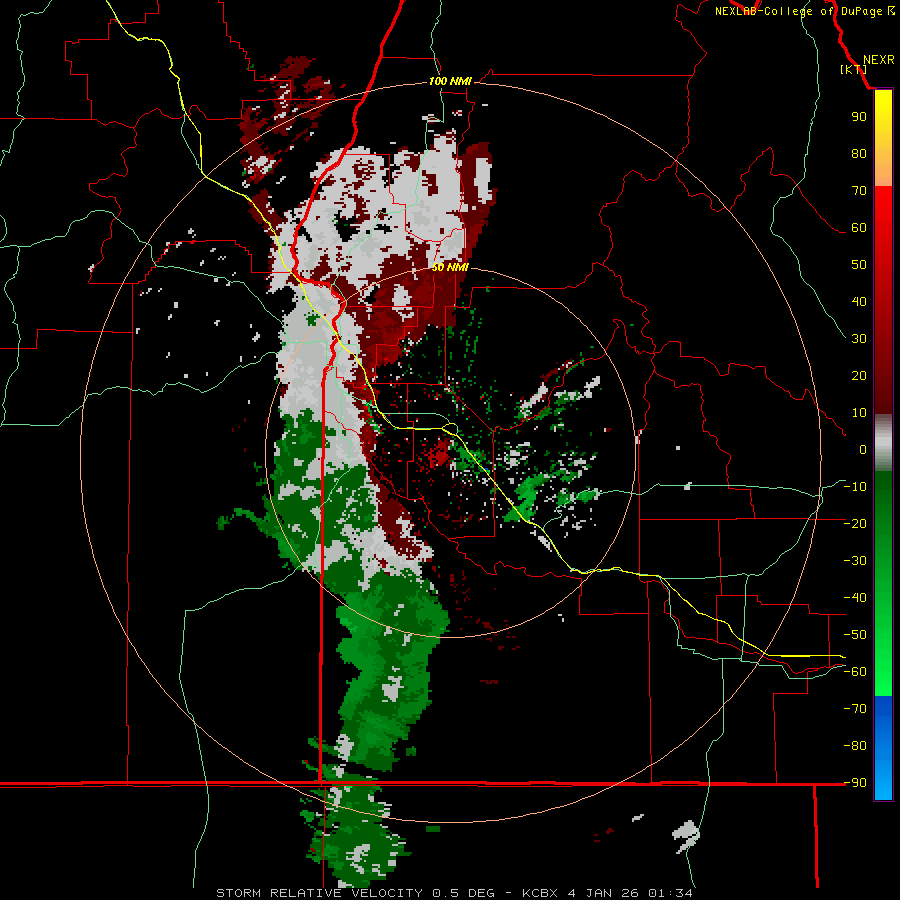Click the 01:34 timestamp text
This screenshot has width=900, height=900.
tap(669, 893)
